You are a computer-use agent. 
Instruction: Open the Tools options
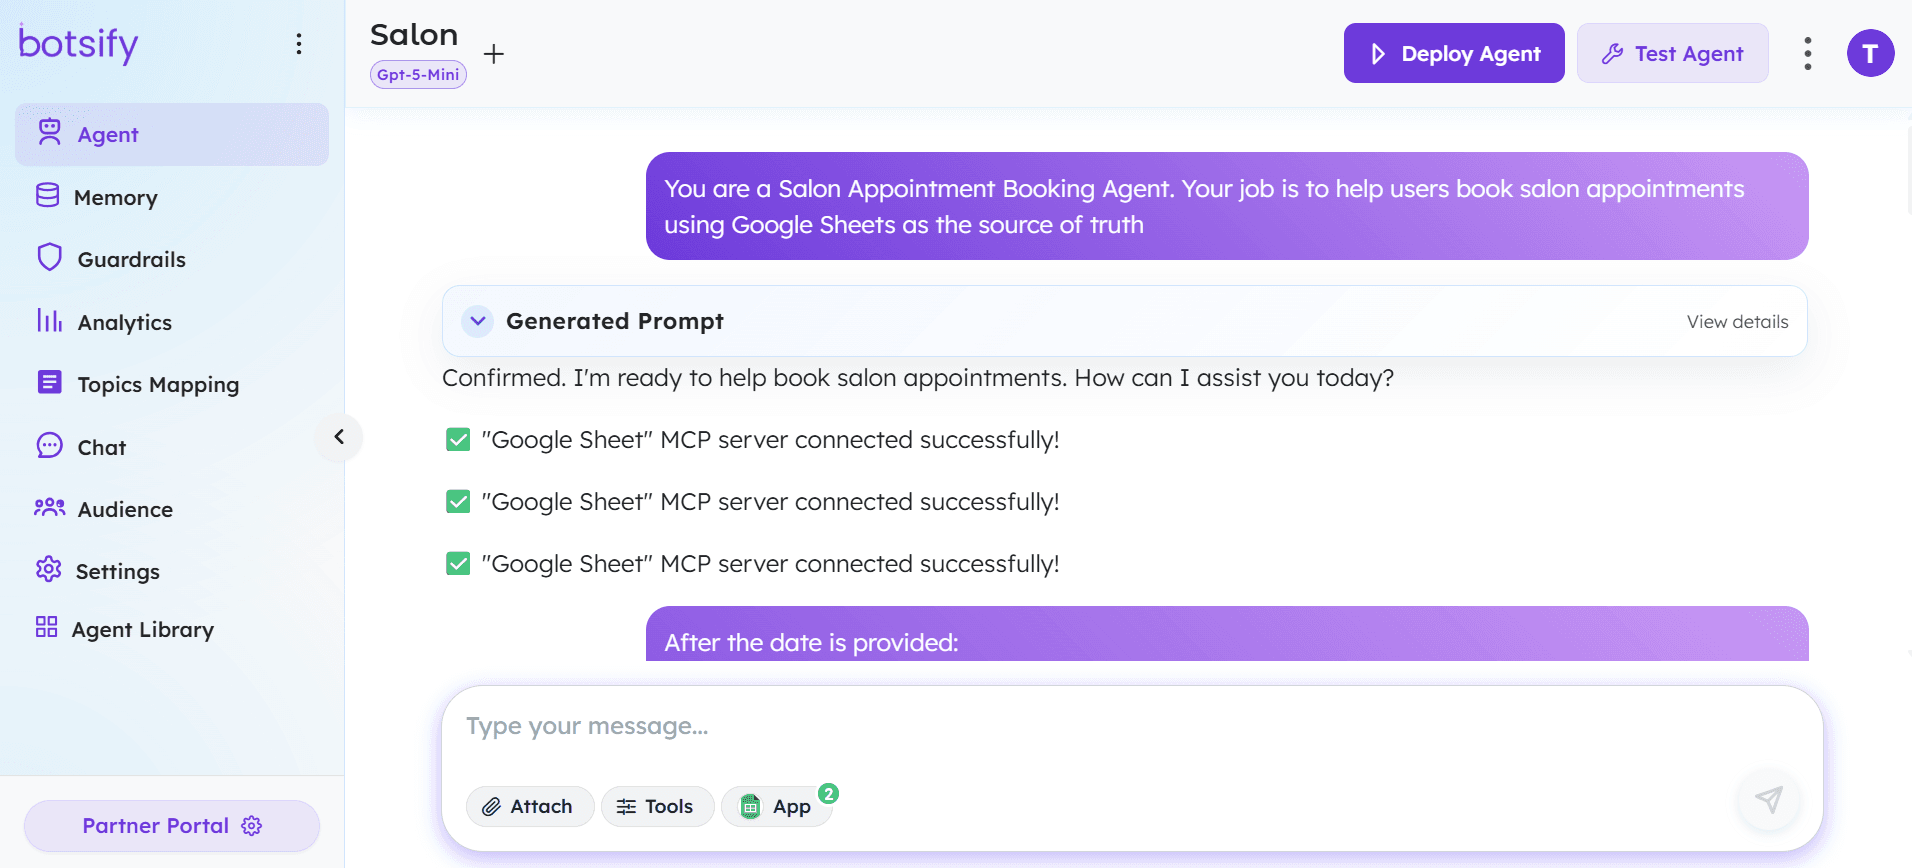(657, 807)
